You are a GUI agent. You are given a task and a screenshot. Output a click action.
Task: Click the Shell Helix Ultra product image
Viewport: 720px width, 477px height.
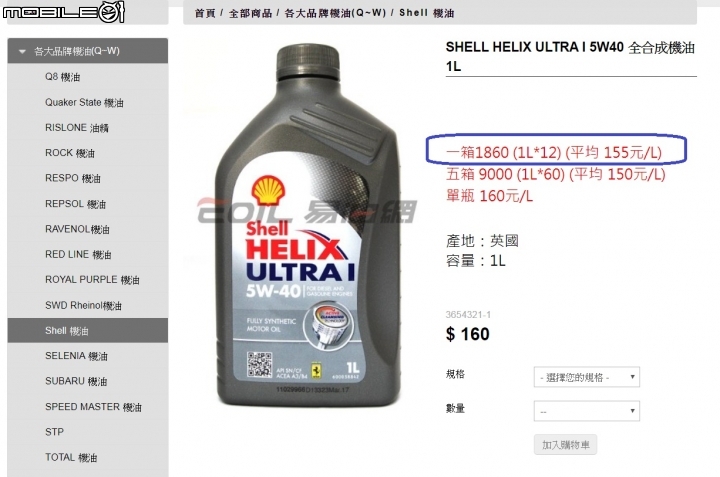click(x=308, y=225)
